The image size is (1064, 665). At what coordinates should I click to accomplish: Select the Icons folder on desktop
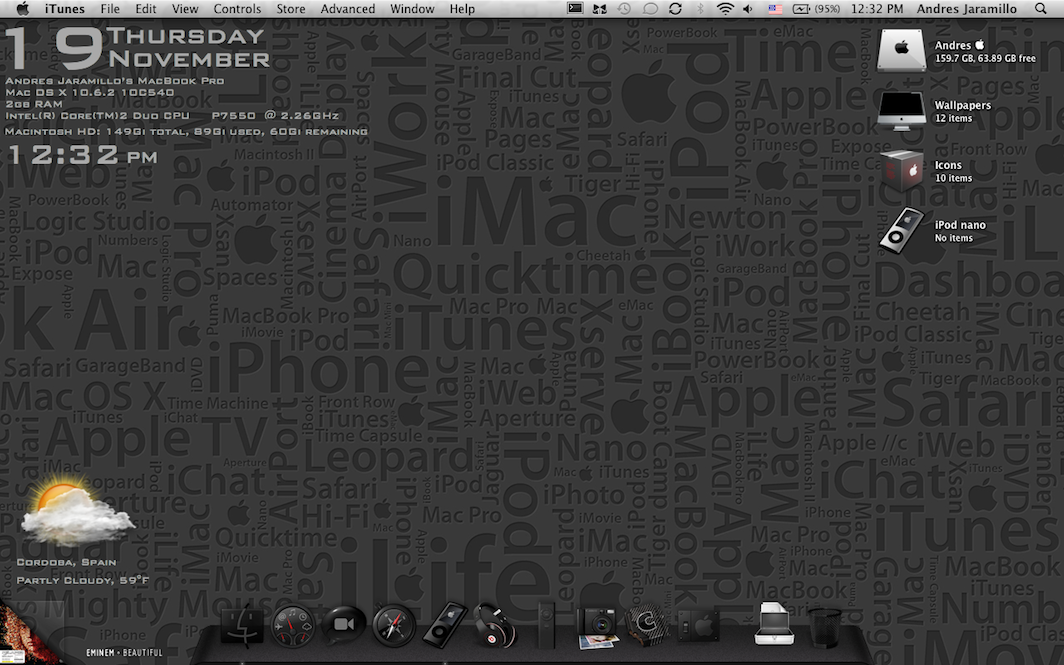pyautogui.click(x=901, y=170)
